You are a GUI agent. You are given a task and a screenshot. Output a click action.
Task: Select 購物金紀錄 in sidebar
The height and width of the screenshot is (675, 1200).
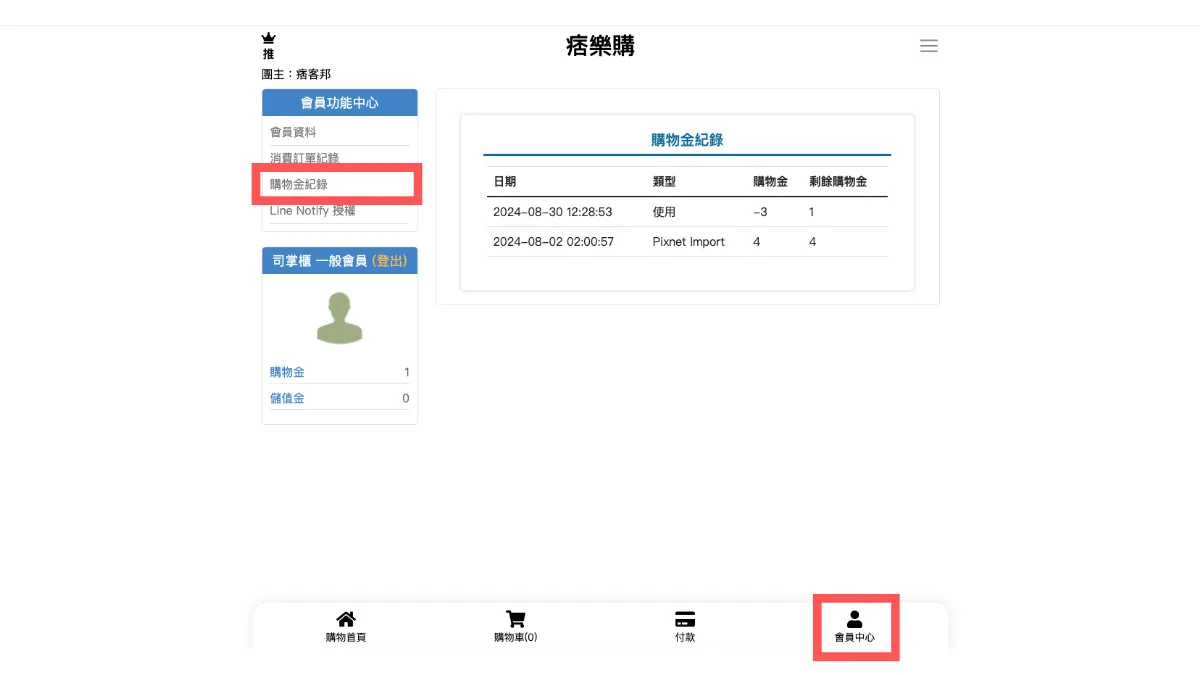tap(299, 184)
